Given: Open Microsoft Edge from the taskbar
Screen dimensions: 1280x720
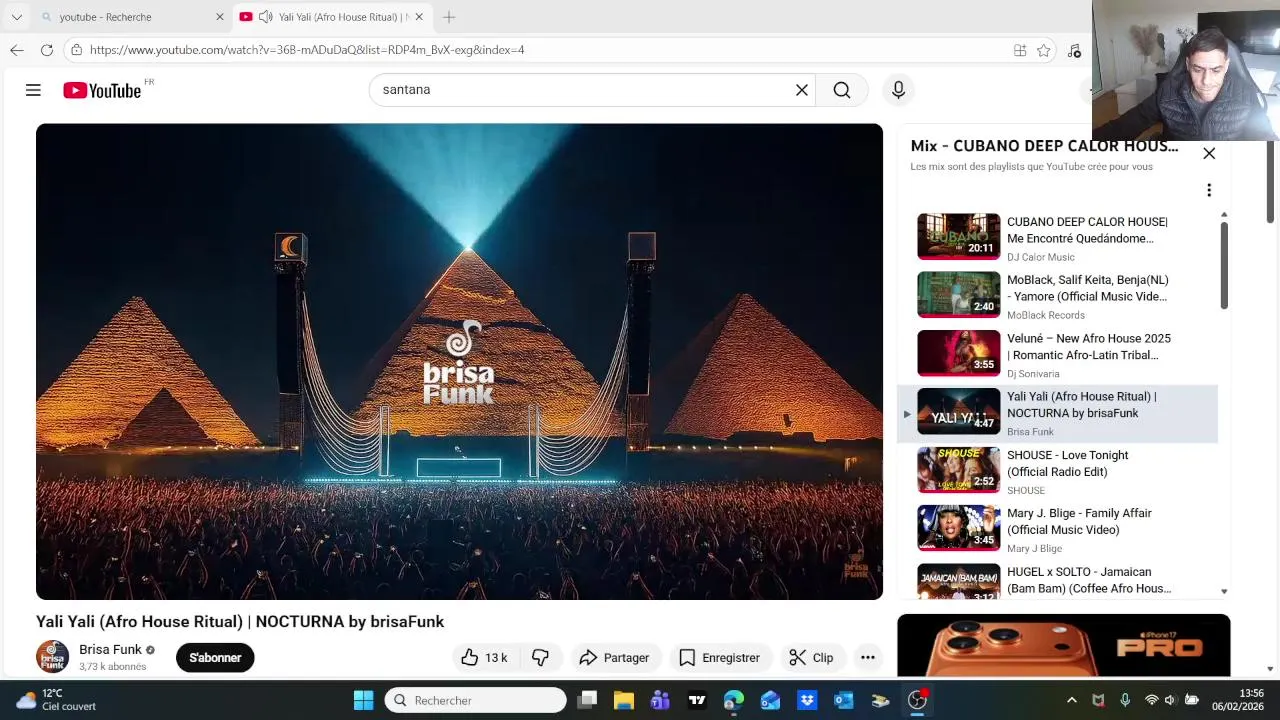Looking at the screenshot, I should click(734, 700).
